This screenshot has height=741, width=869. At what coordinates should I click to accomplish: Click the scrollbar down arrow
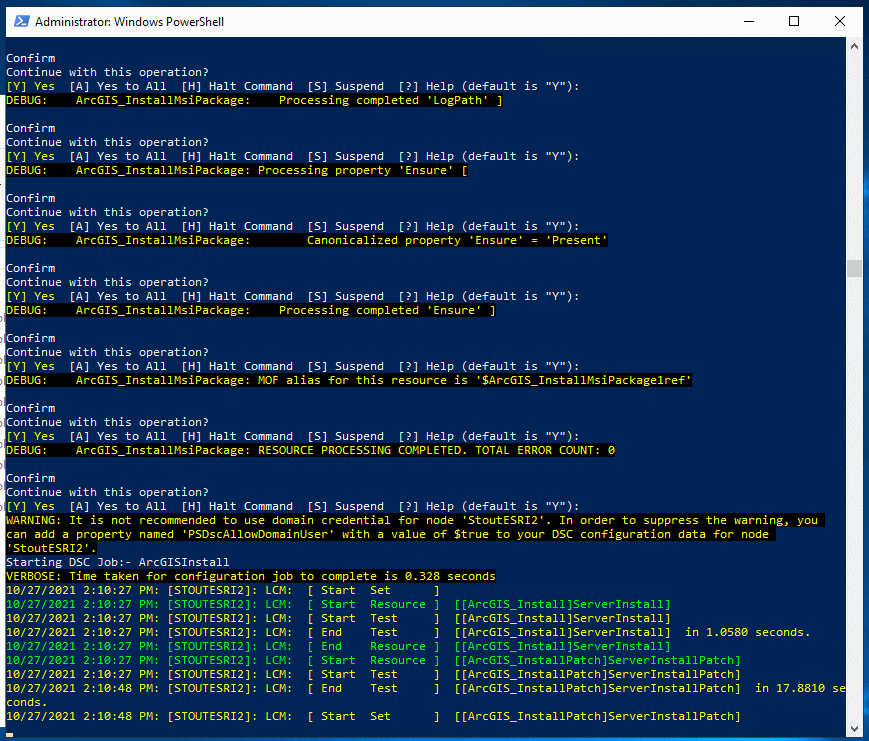coord(853,726)
